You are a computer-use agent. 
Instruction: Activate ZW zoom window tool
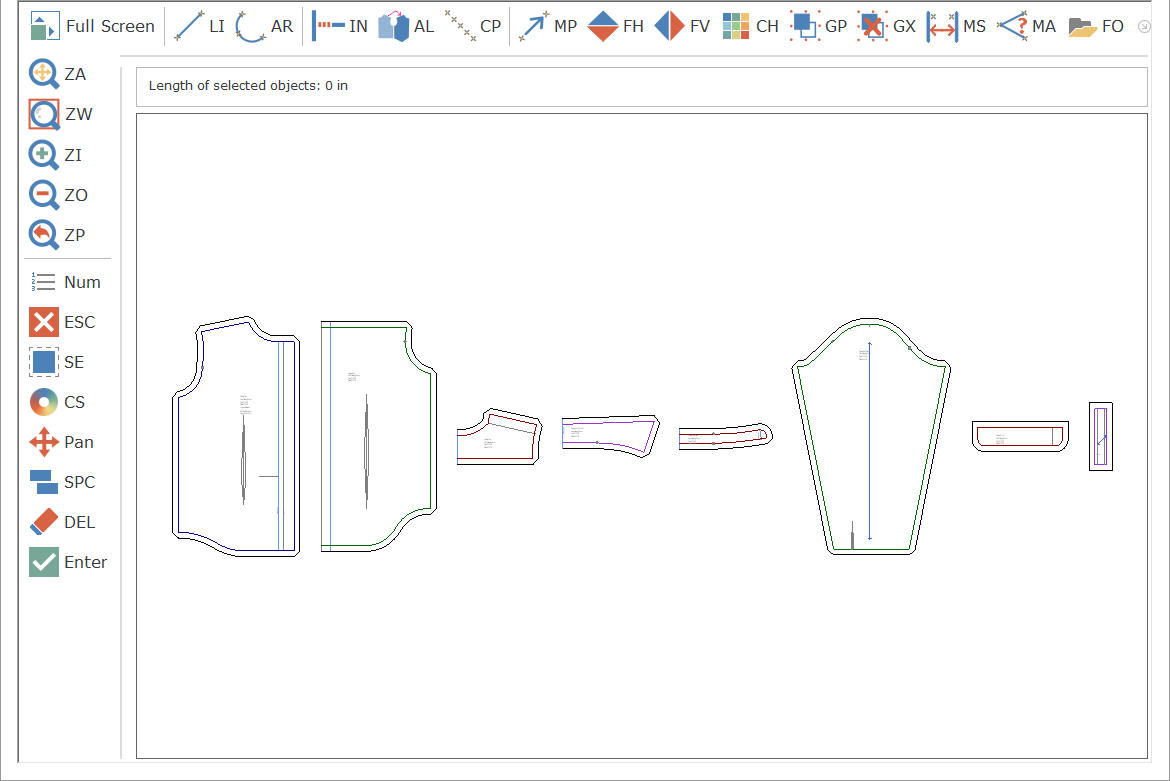click(60, 115)
